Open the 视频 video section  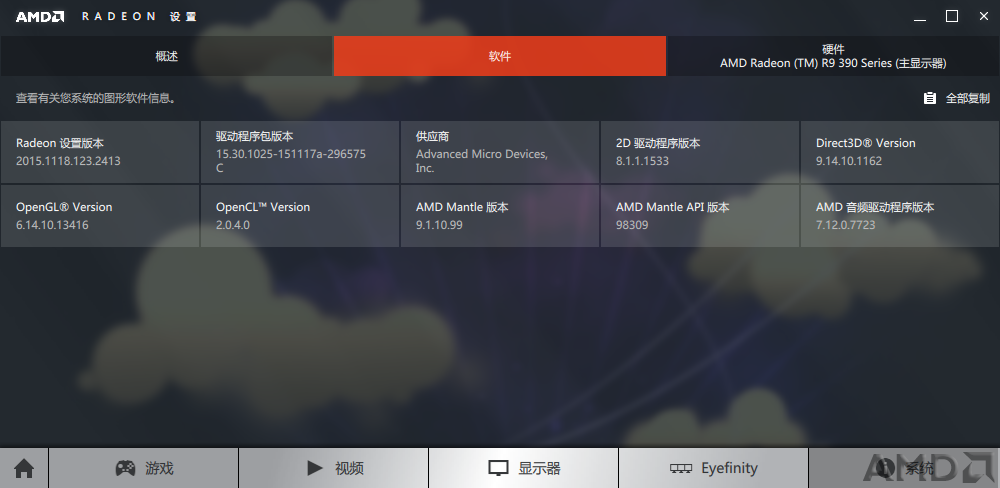334,468
